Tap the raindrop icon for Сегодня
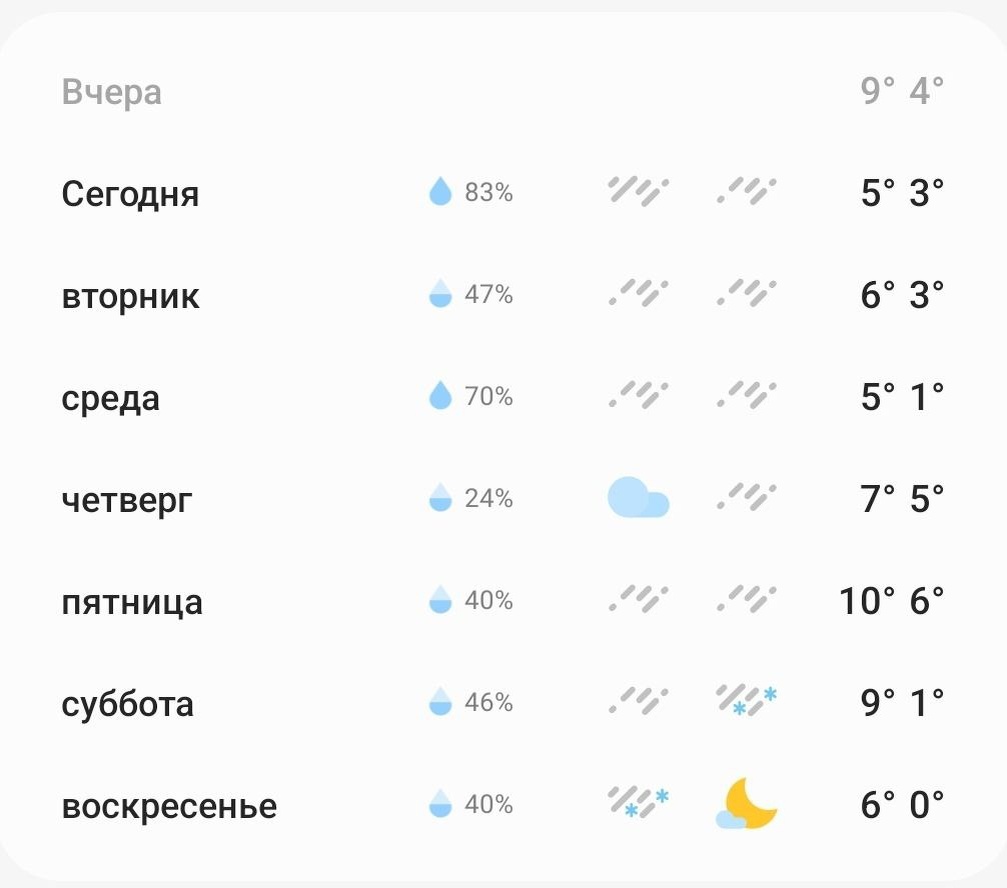 [x=441, y=191]
